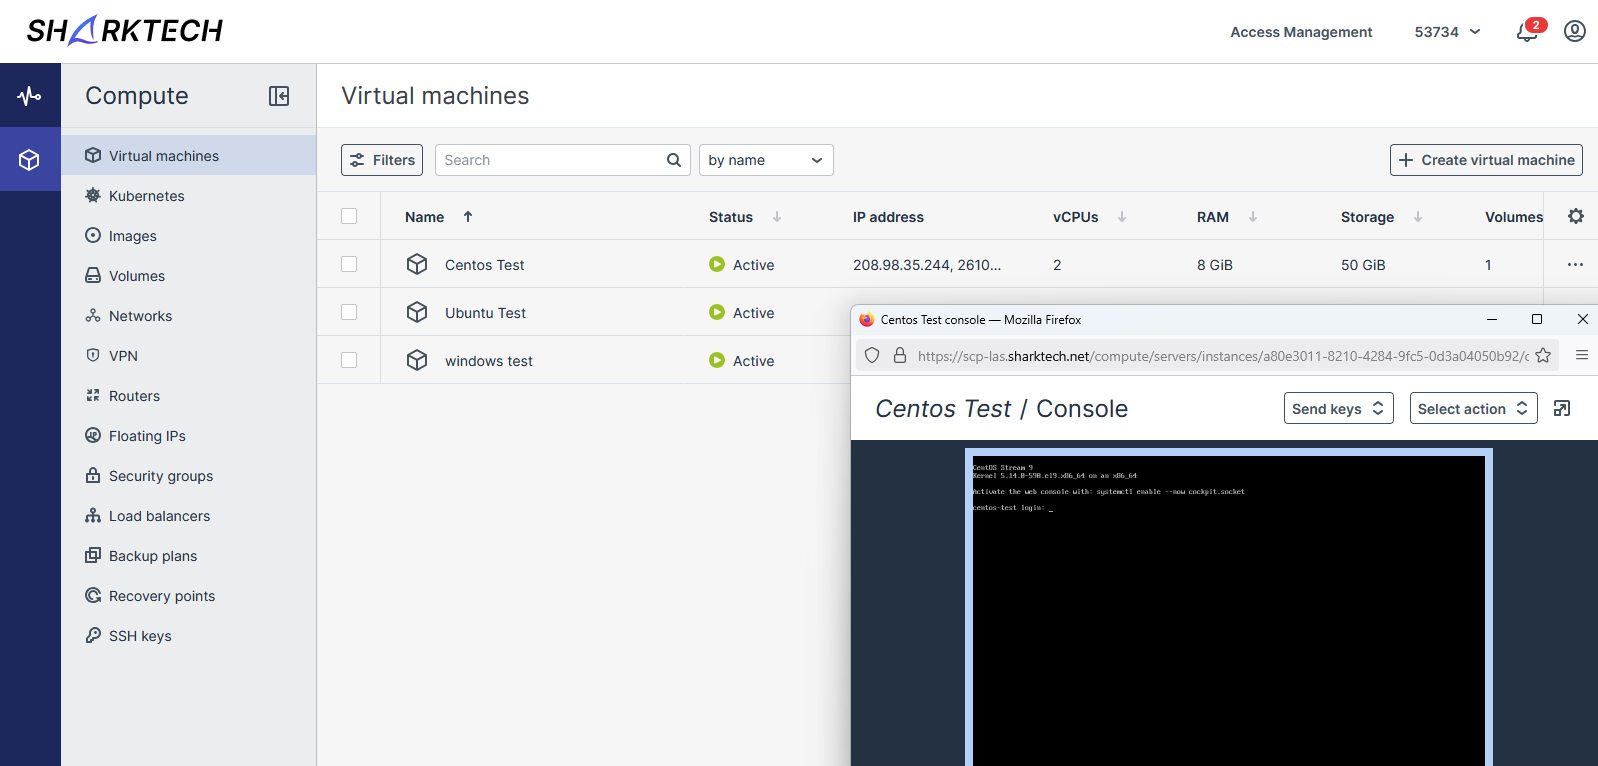Tick the Centos Test row checkbox
Image resolution: width=1598 pixels, height=766 pixels.
point(349,265)
